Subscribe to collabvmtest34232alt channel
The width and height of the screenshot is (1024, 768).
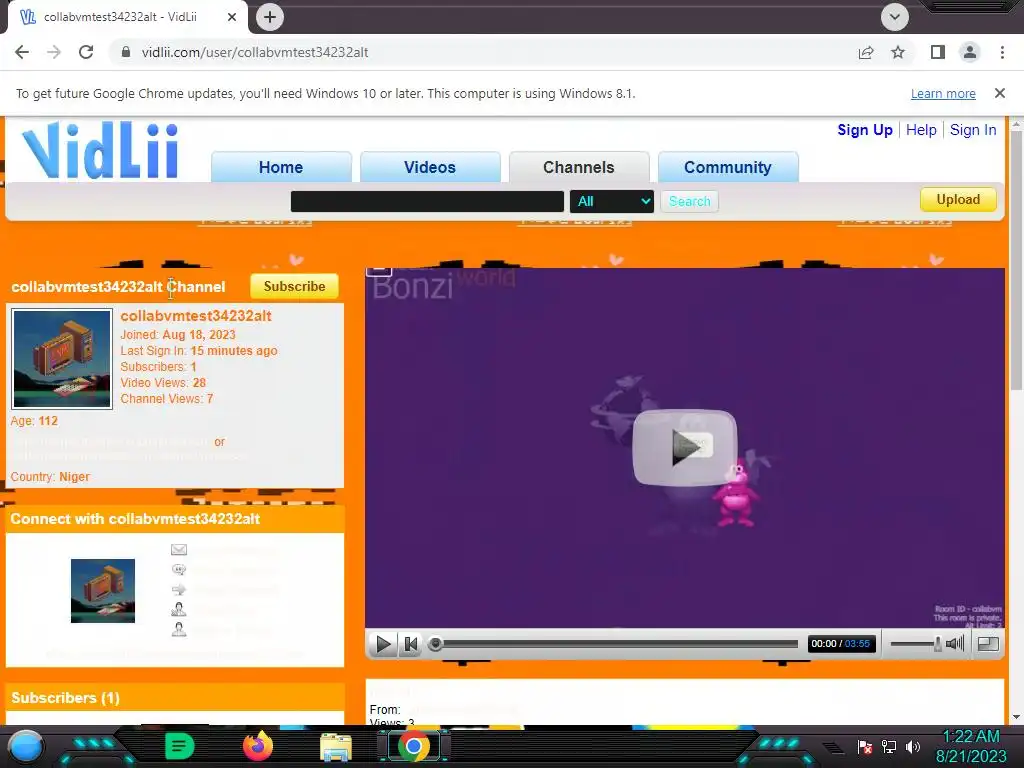[x=294, y=286]
